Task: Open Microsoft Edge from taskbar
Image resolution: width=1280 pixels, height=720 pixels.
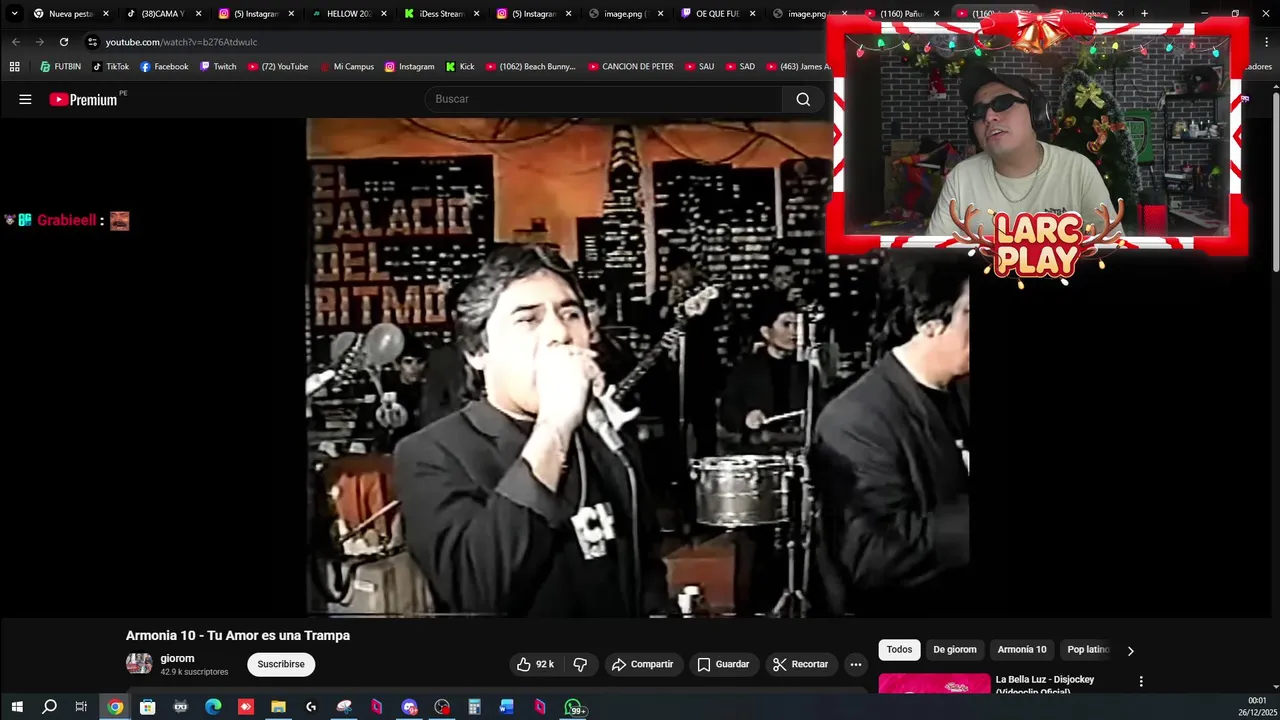Action: point(213,707)
